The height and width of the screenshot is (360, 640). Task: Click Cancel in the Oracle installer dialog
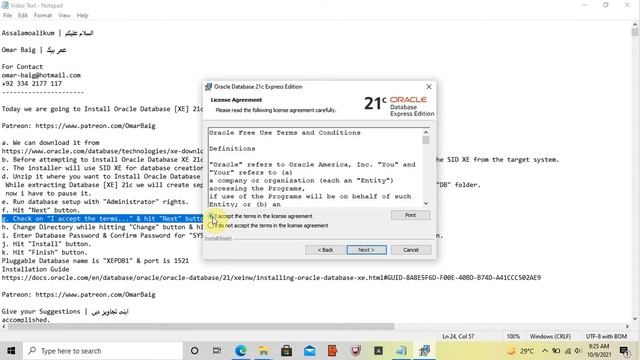[411, 250]
